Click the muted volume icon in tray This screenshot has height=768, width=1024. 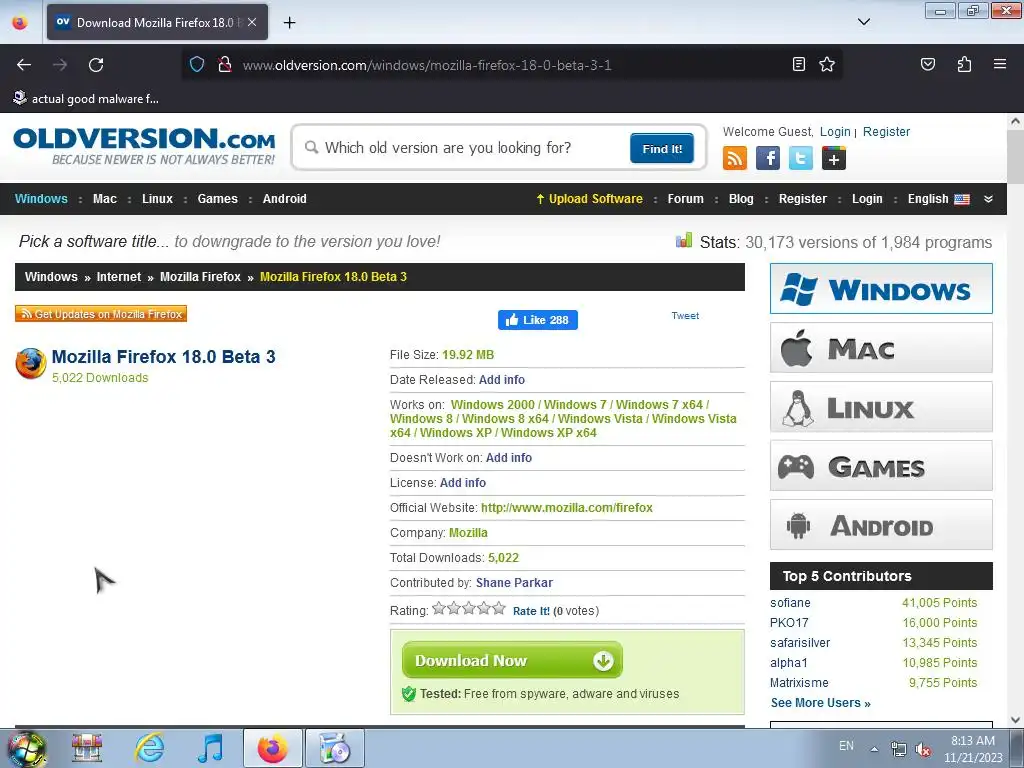point(923,749)
